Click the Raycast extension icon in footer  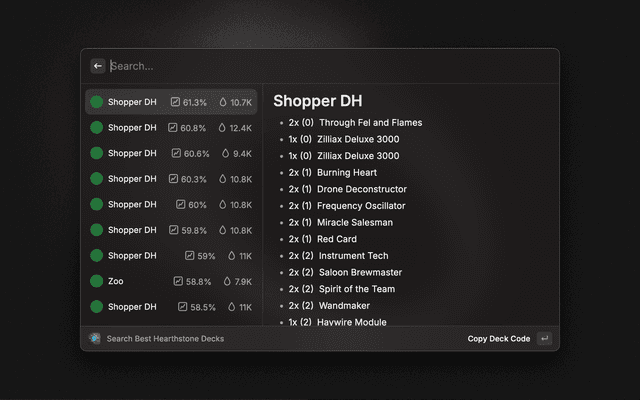94,338
